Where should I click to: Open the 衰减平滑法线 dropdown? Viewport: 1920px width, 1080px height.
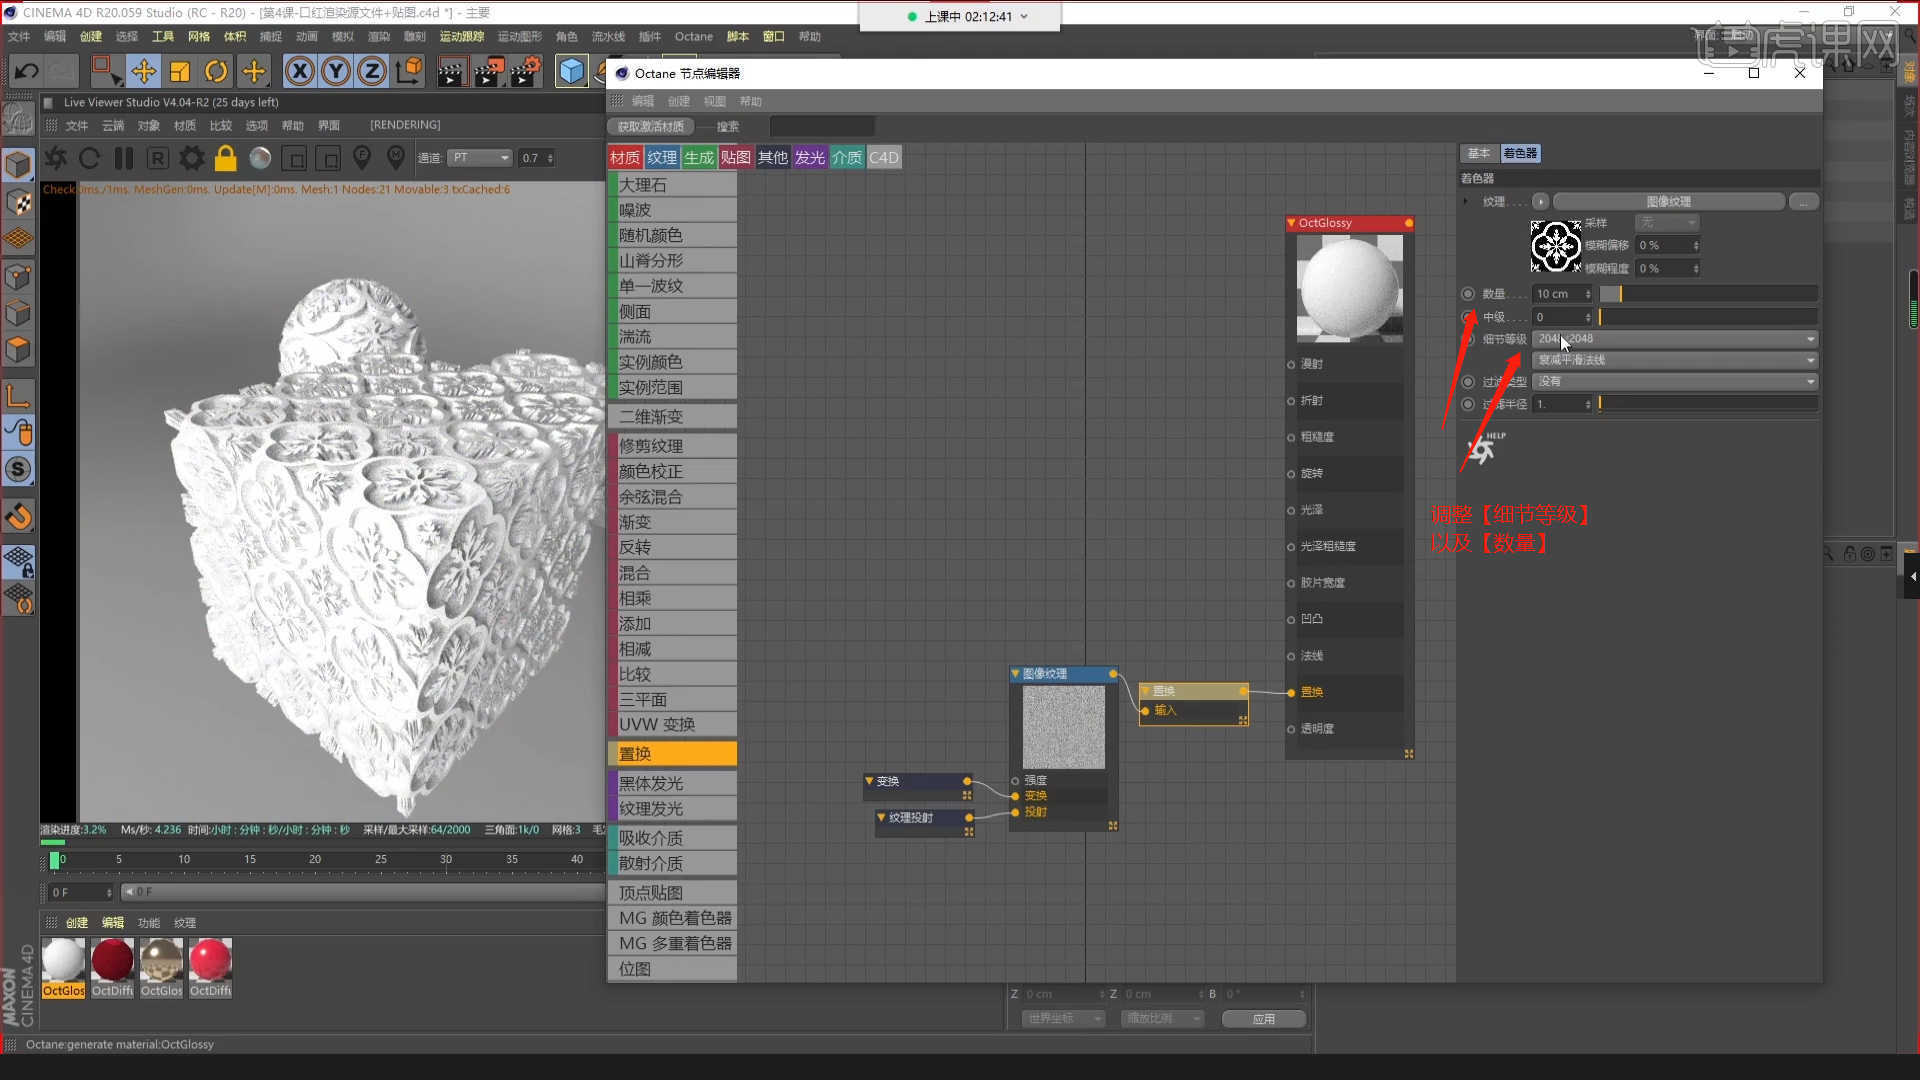pos(1675,360)
